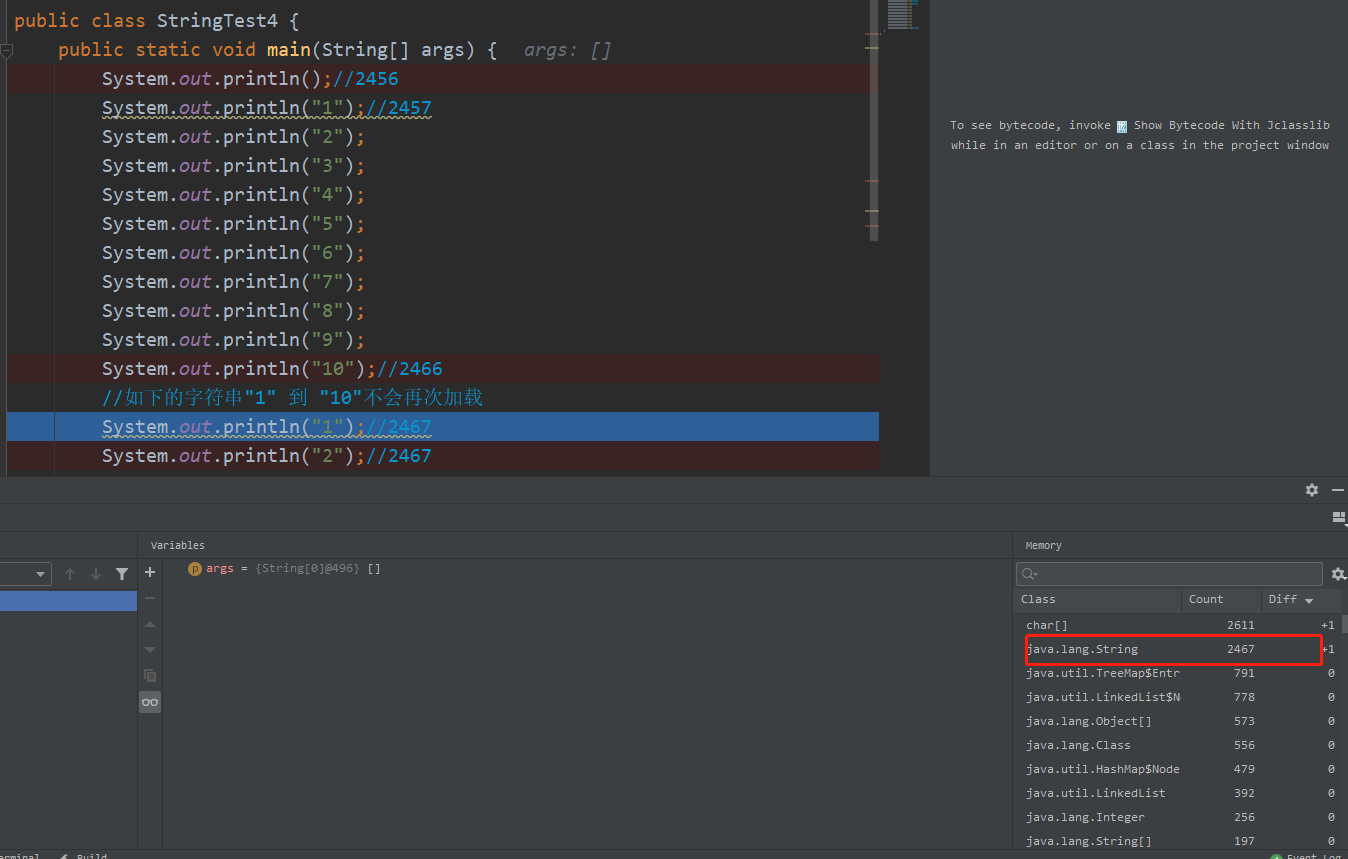This screenshot has height=859, width=1348.
Task: Select the char[] row in the Memory table
Action: click(1177, 625)
